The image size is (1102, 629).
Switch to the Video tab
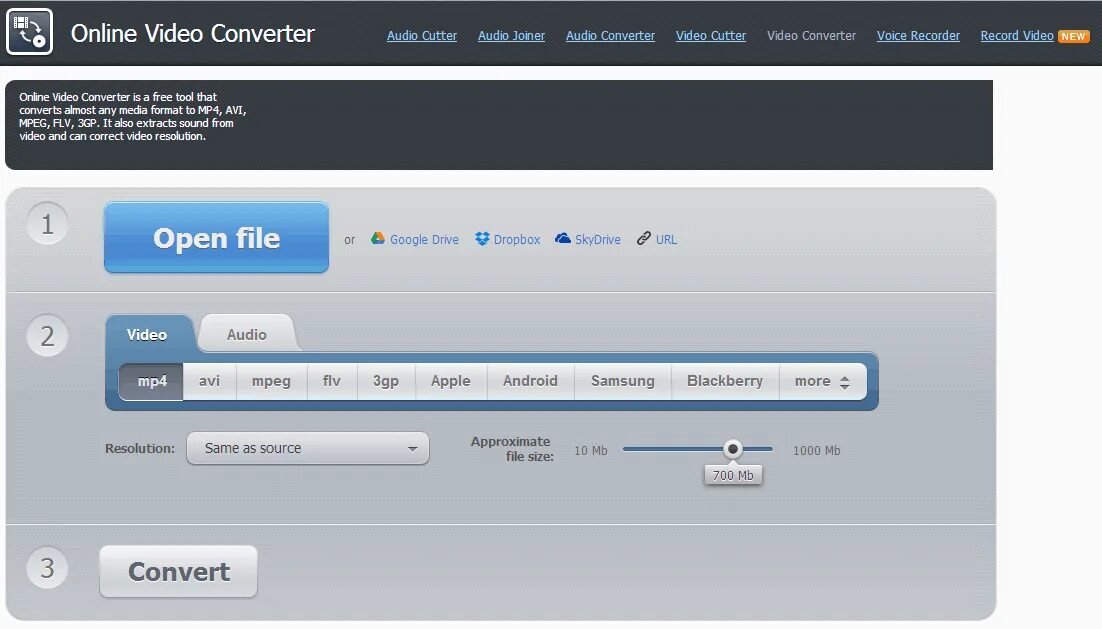pos(148,335)
